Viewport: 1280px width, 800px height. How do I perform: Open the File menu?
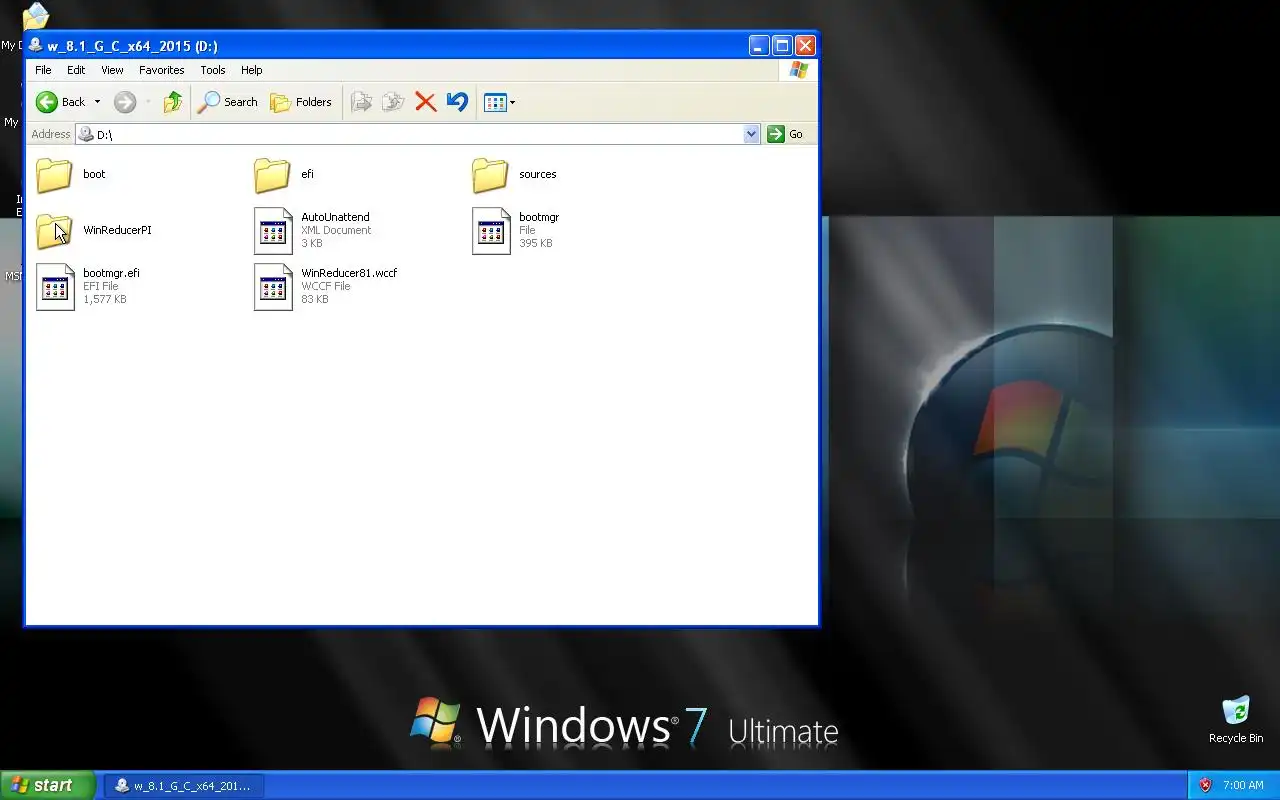43,70
